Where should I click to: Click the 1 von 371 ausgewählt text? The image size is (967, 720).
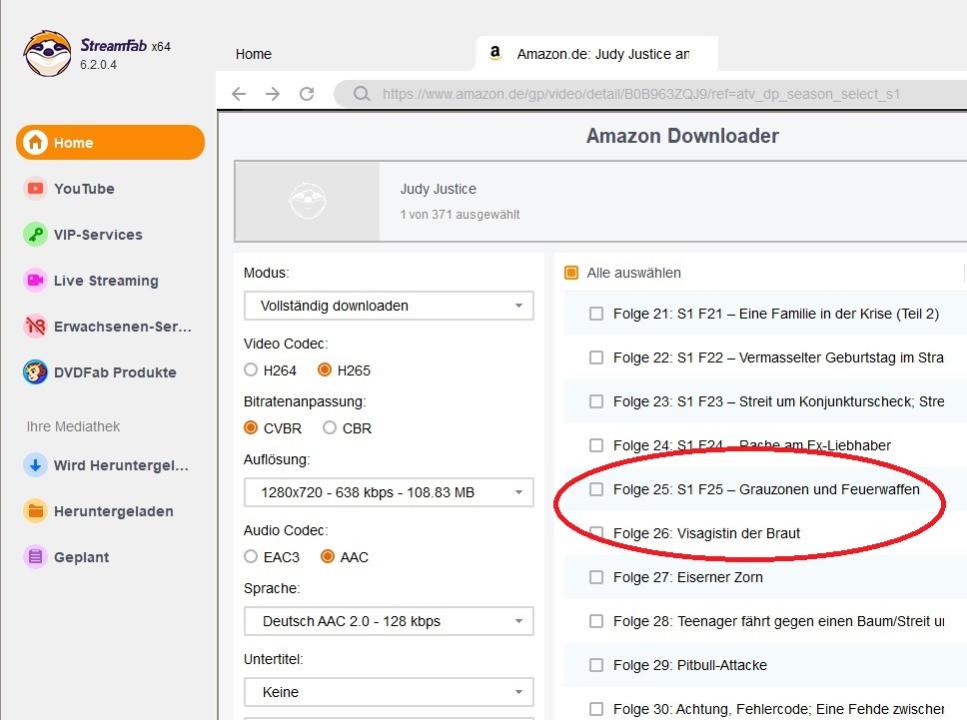(459, 214)
